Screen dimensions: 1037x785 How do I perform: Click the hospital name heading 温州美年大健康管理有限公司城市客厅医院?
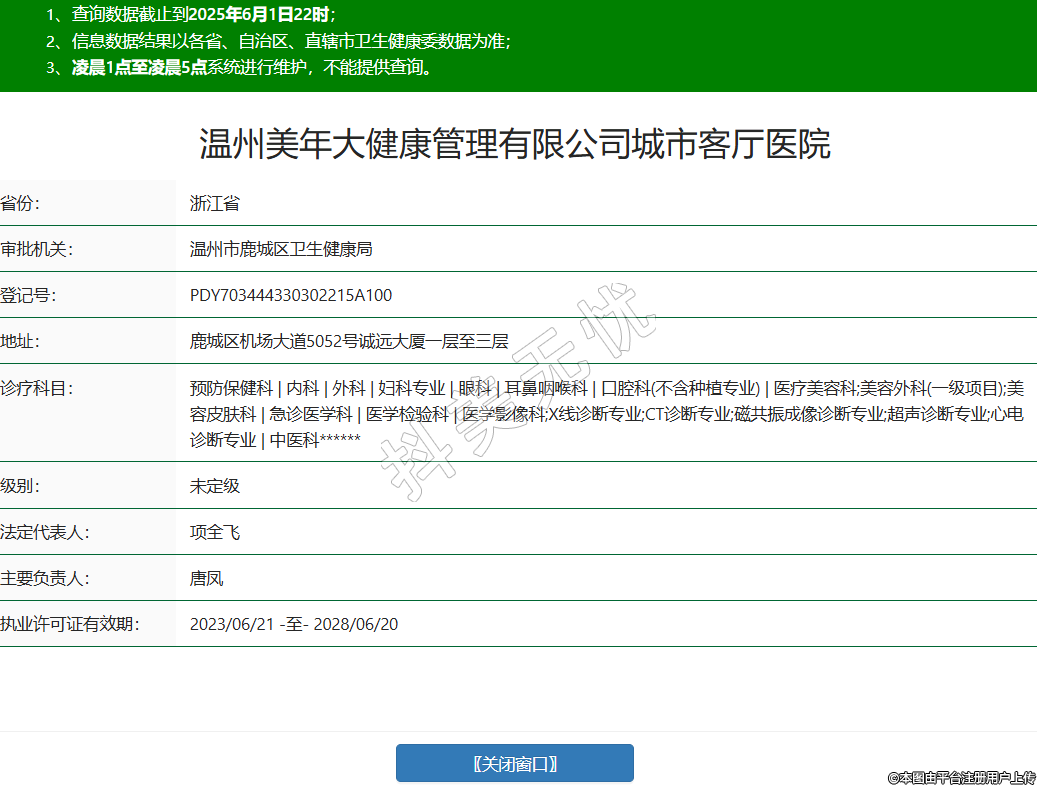515,144
